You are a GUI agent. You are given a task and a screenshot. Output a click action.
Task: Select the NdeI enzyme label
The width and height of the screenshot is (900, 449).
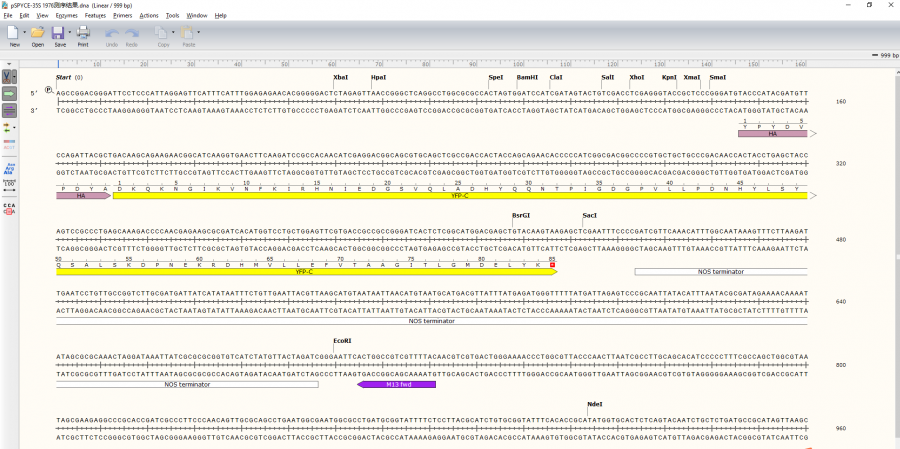point(595,404)
